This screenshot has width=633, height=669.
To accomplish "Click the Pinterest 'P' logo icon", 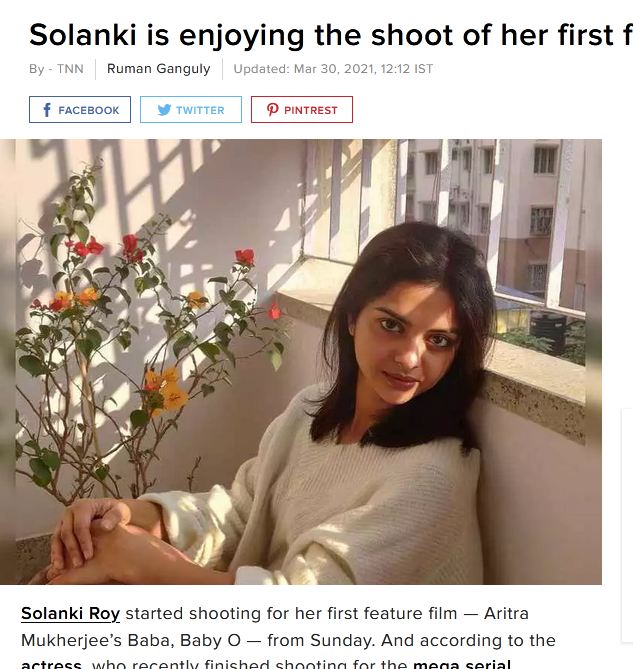I will tap(273, 110).
